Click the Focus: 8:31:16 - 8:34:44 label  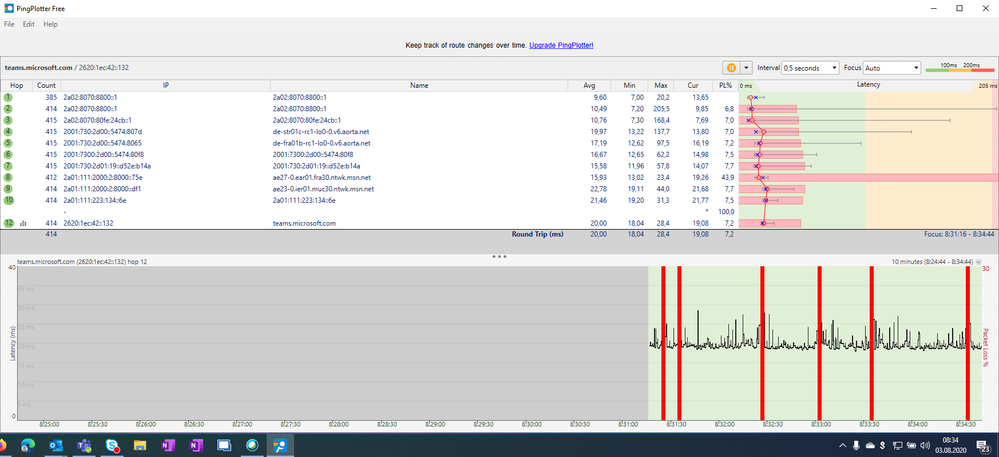point(959,235)
